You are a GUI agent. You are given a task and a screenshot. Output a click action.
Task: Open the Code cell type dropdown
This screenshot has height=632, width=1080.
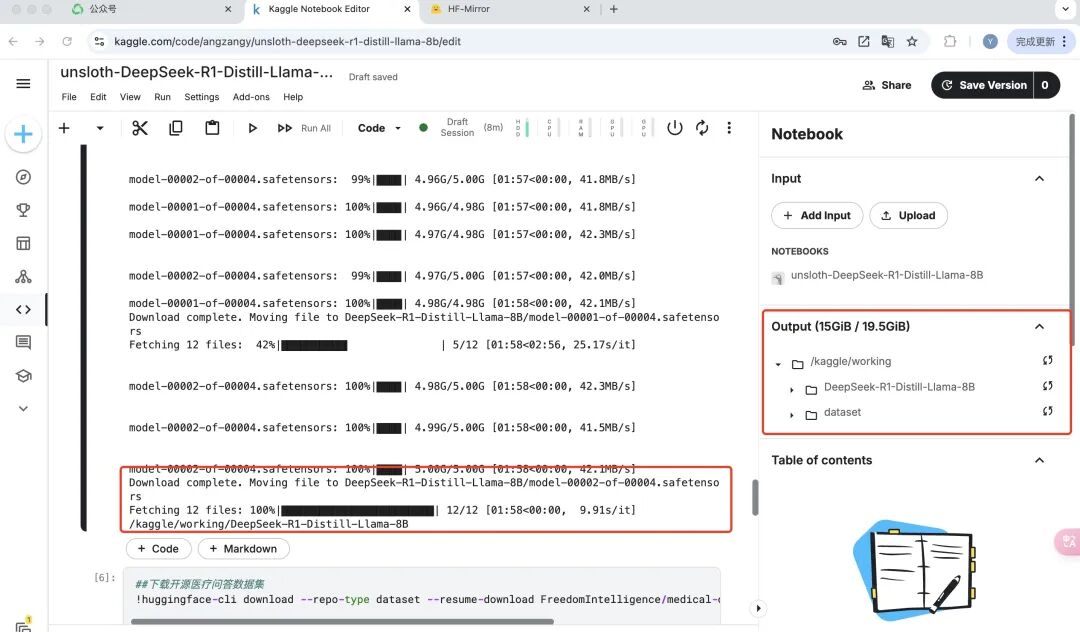pyautogui.click(x=379, y=128)
